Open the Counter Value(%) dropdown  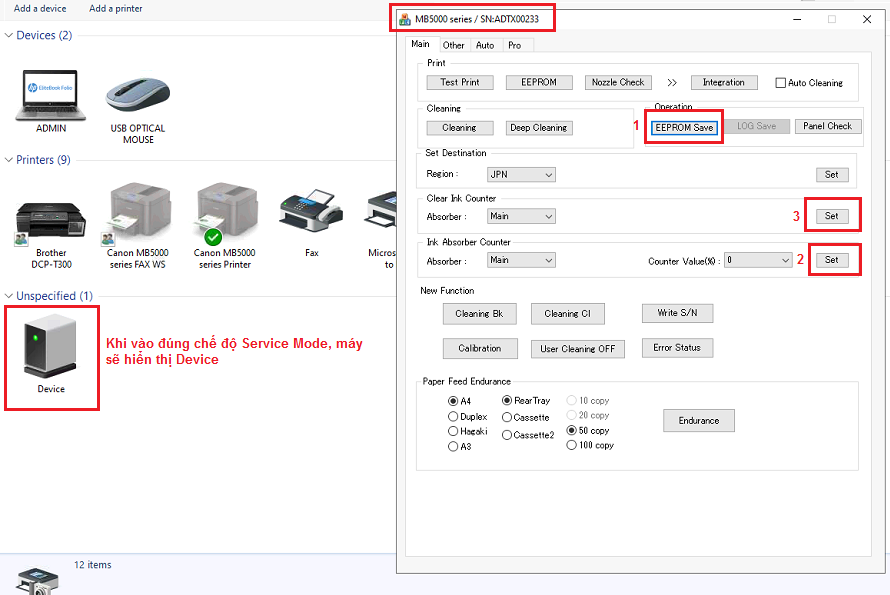pyautogui.click(x=758, y=261)
